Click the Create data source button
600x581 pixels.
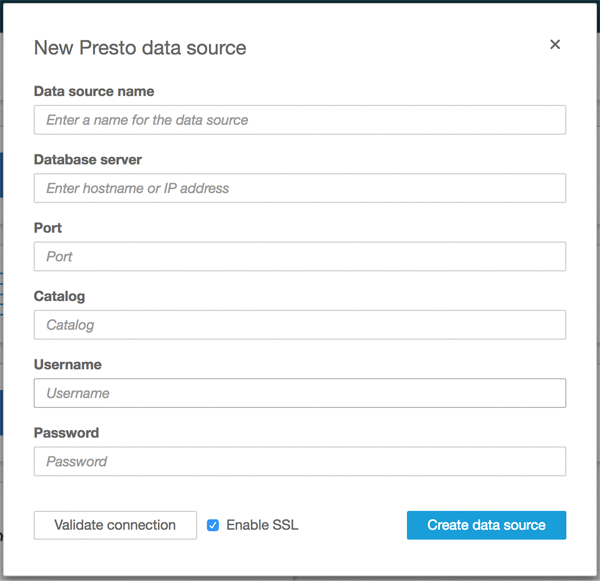click(x=486, y=525)
